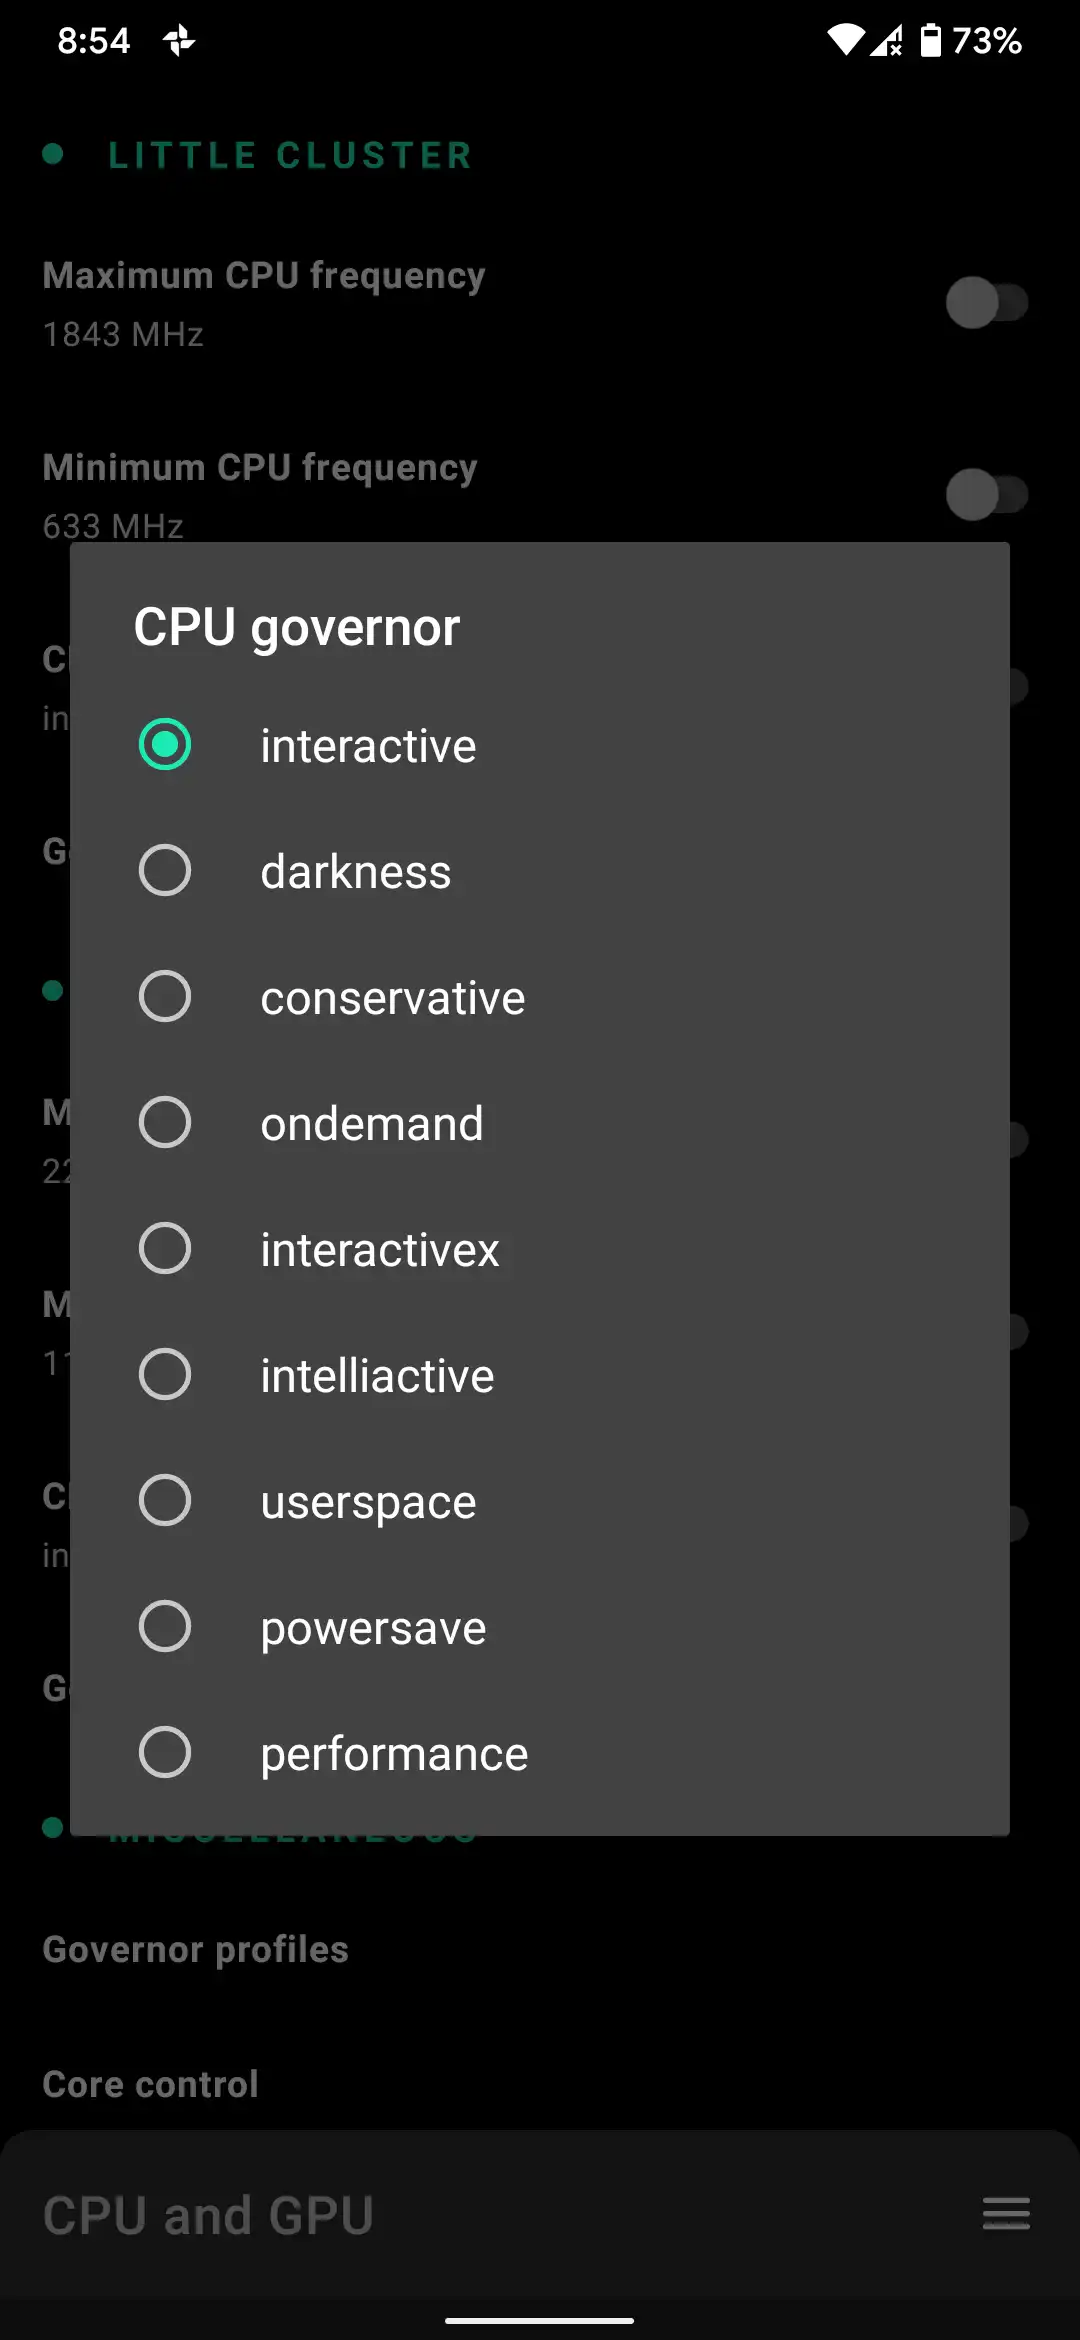Screen dimensions: 1080x2340
Task: Open Core control setting
Action: (x=151, y=2084)
